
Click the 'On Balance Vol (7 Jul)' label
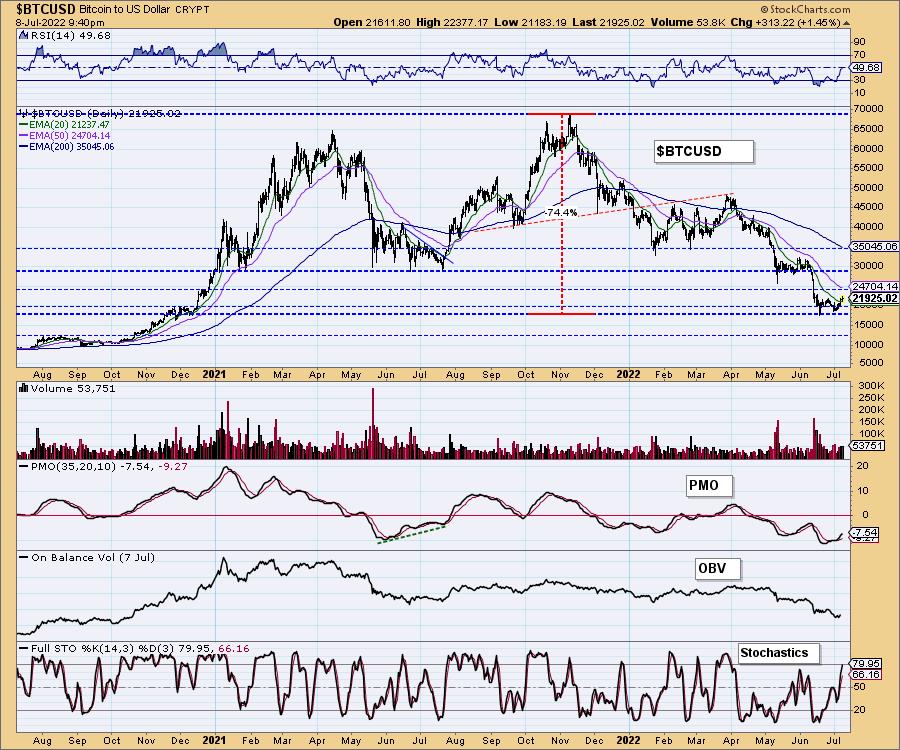tap(87, 557)
